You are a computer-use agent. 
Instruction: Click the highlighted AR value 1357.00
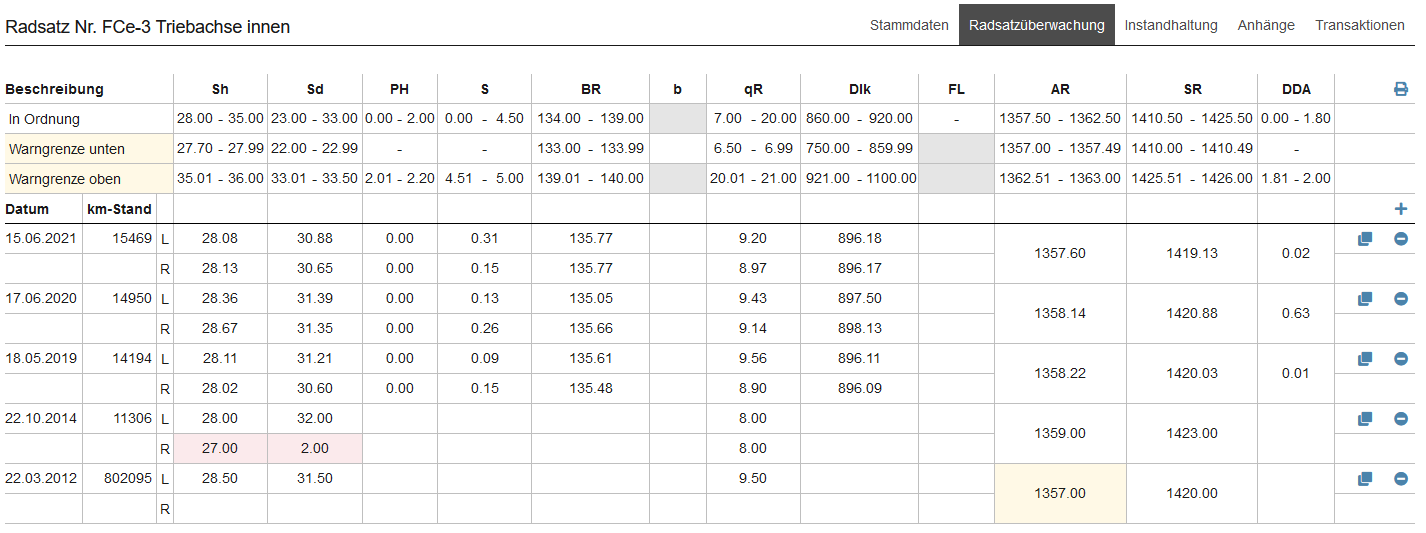coord(1060,493)
